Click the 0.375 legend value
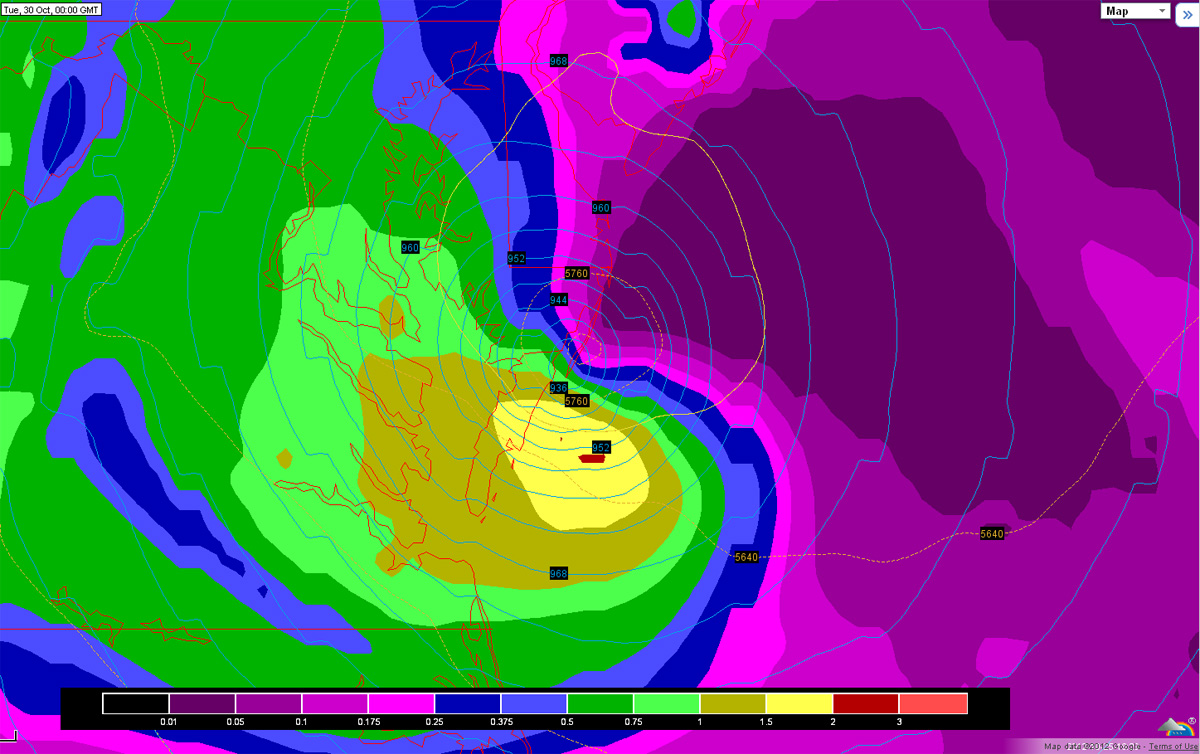This screenshot has height=754, width=1200. pyautogui.click(x=501, y=722)
